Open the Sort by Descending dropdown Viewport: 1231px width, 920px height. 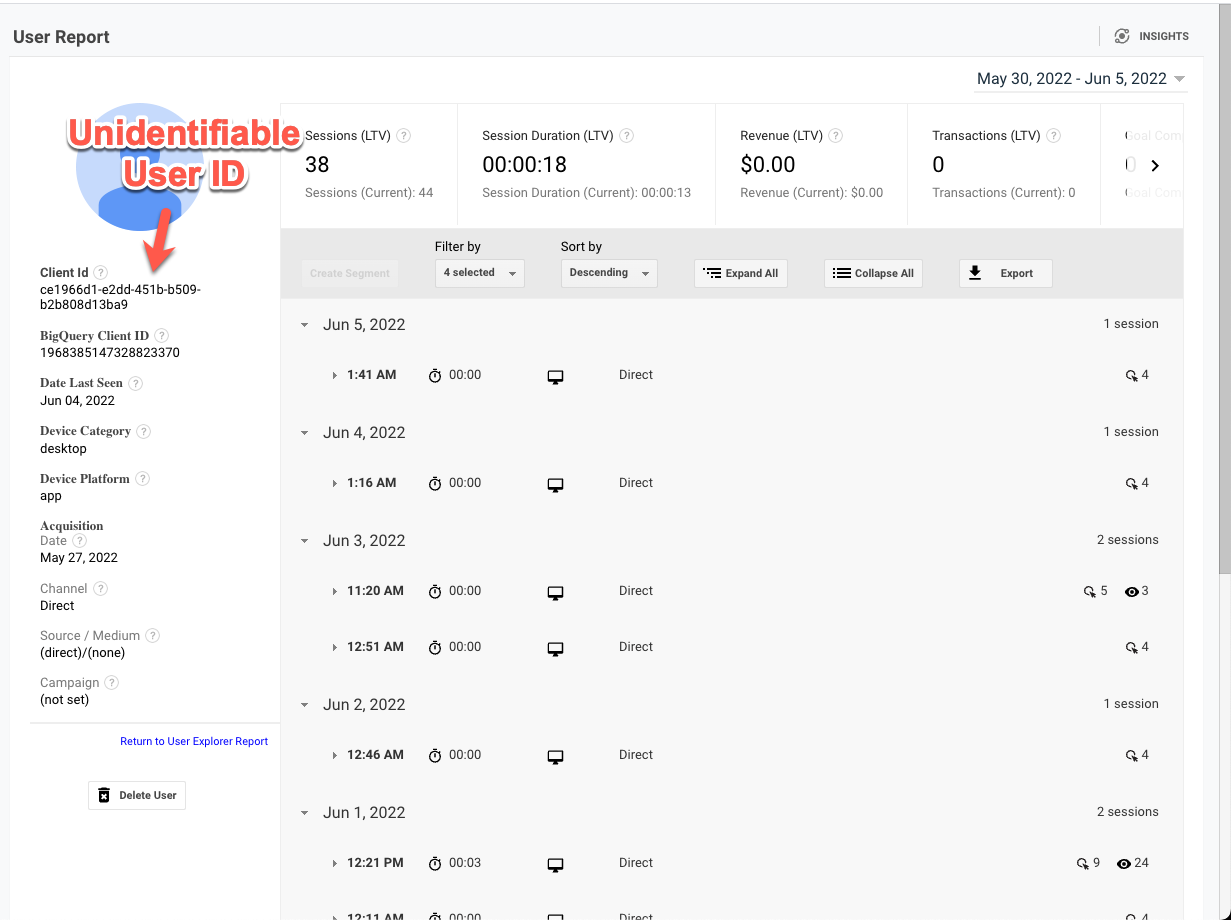pos(608,273)
